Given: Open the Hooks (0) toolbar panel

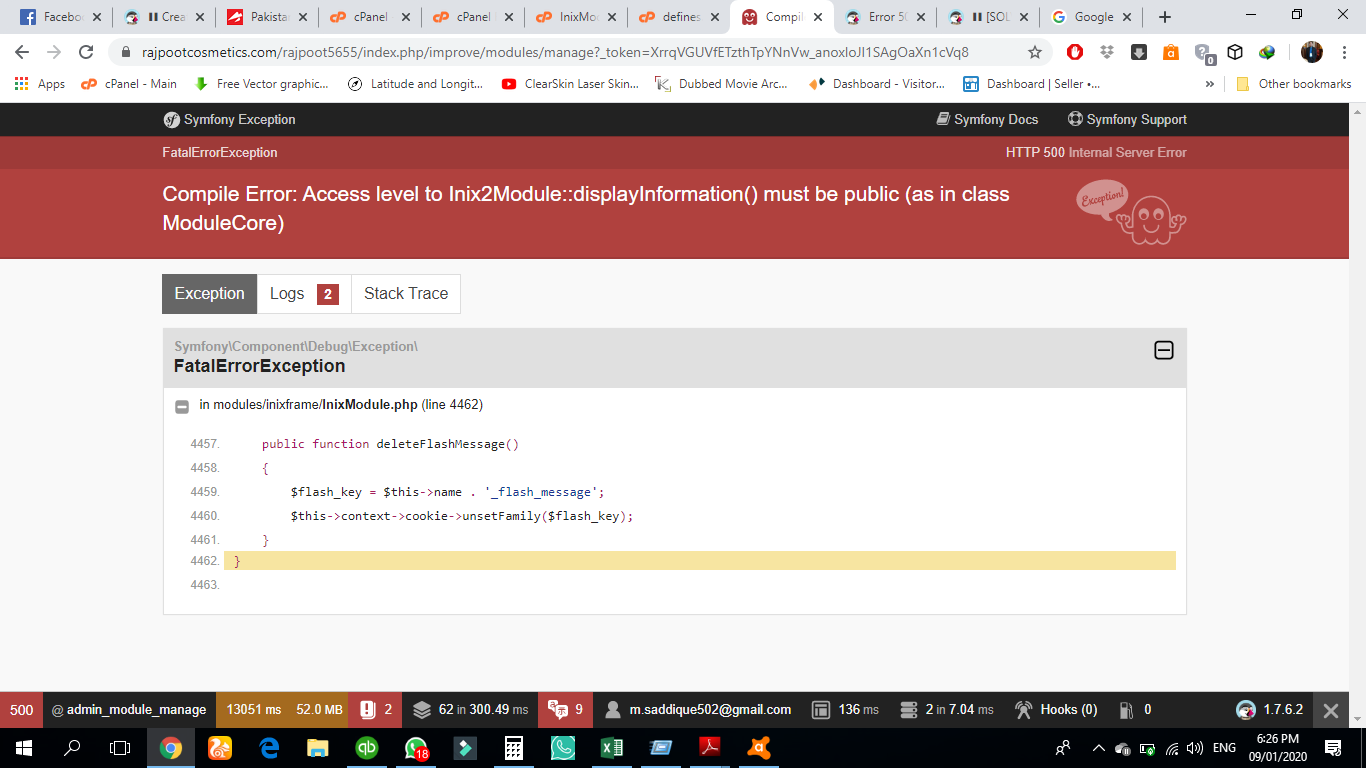Looking at the screenshot, I should click(x=1055, y=710).
